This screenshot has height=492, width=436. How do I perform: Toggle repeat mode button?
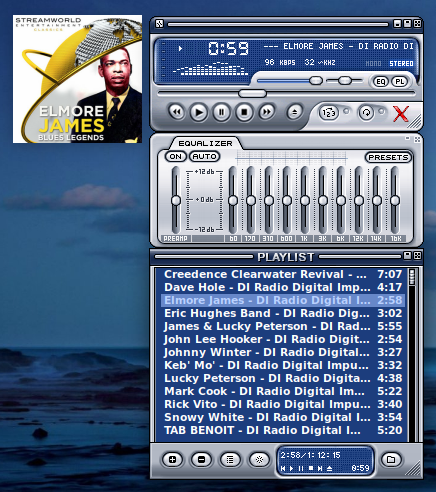pos(366,113)
